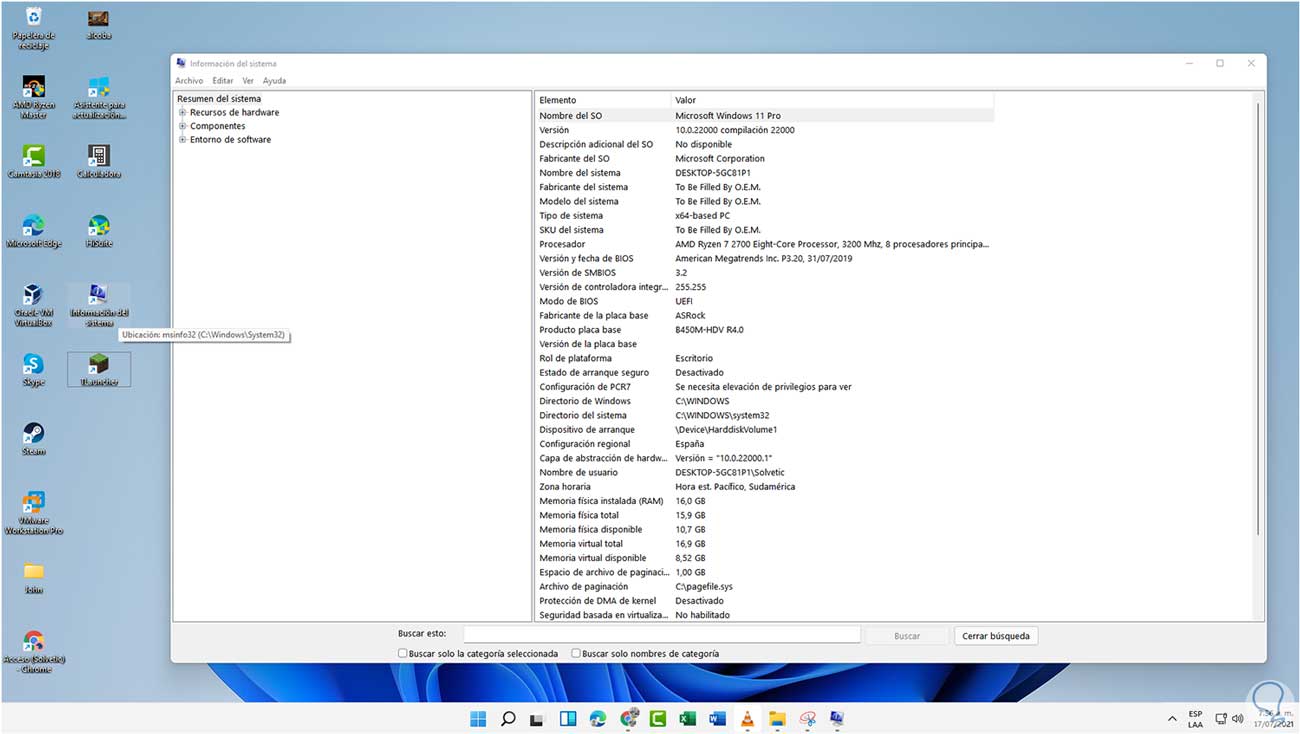Viewport: 1300px width, 734px height.
Task: Select the Recursos de hardware label
Action: [235, 113]
